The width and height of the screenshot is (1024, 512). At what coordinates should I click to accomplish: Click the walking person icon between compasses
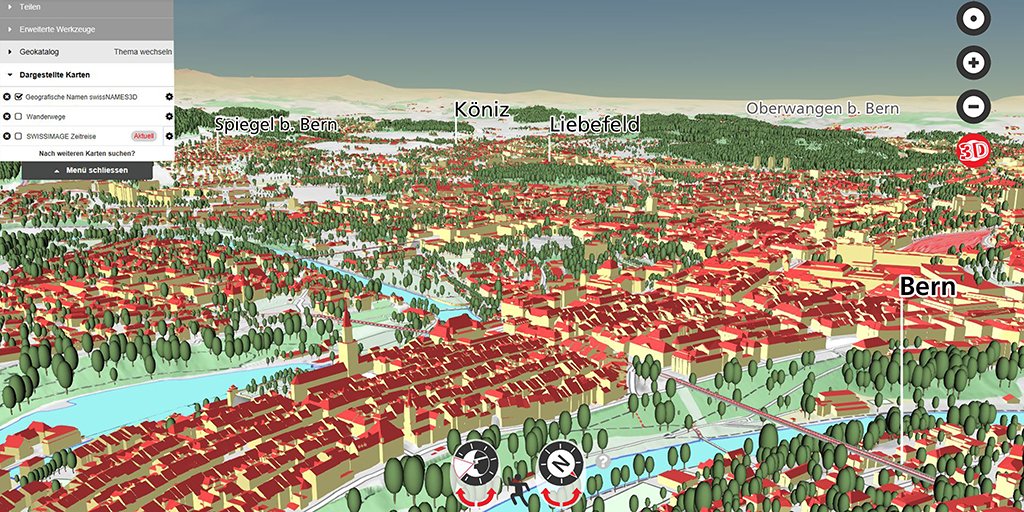(x=519, y=490)
